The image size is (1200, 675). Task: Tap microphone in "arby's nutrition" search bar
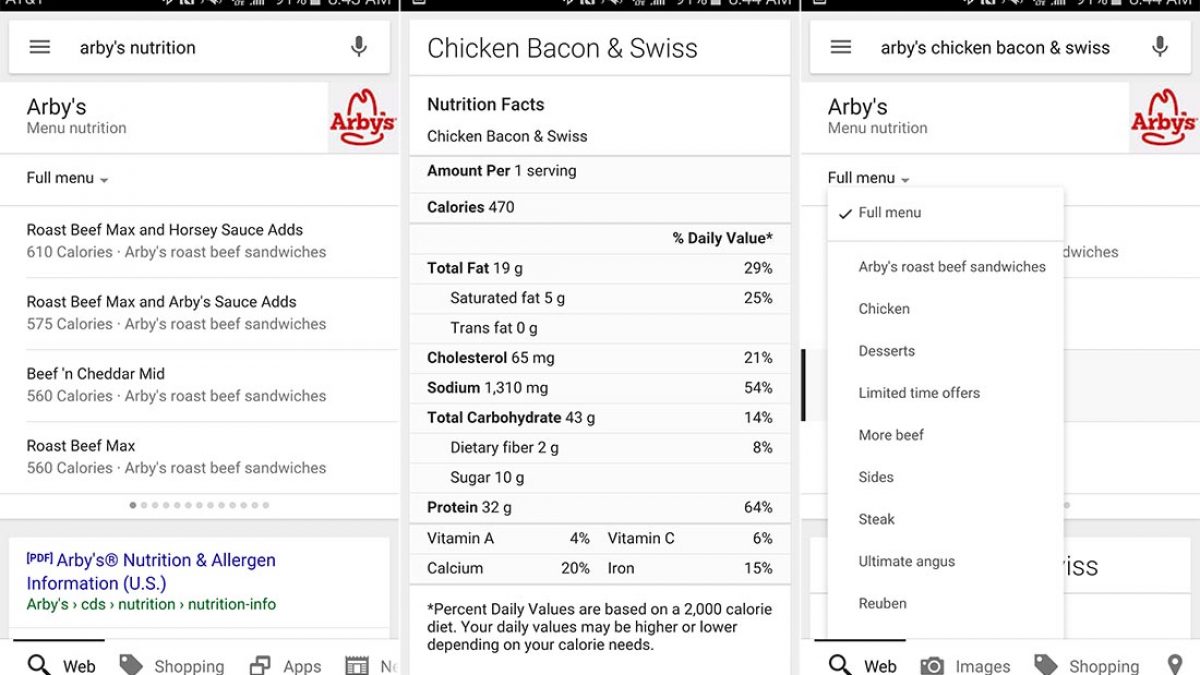(x=359, y=47)
